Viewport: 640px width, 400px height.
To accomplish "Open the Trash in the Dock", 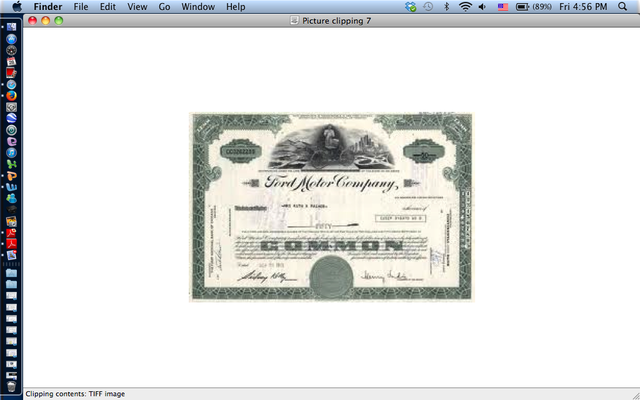I will (11, 387).
